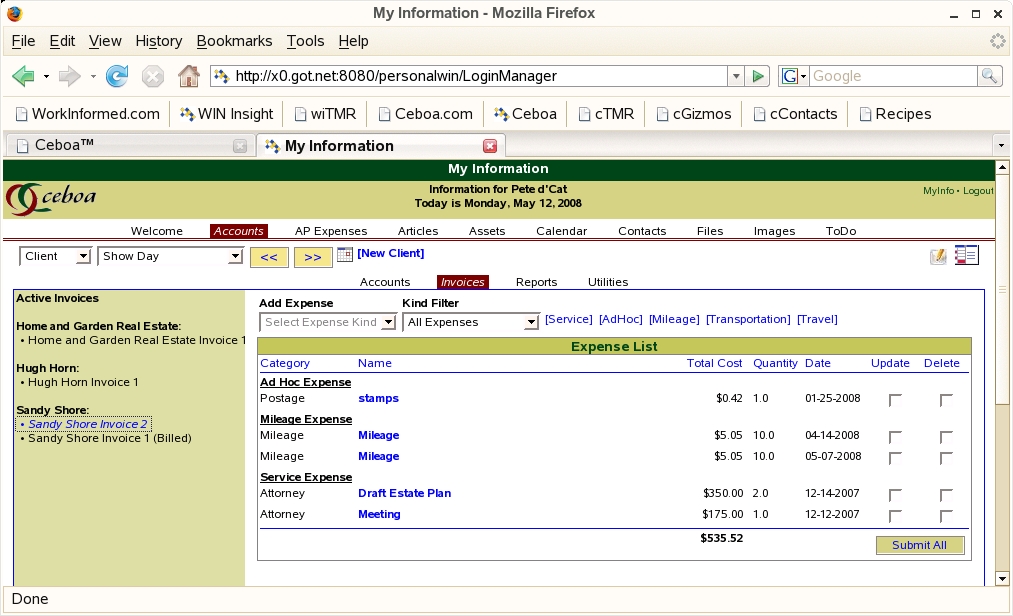Image resolution: width=1013 pixels, height=616 pixels.
Task: Click the green Go arrow beside URL bar
Action: coord(759,76)
